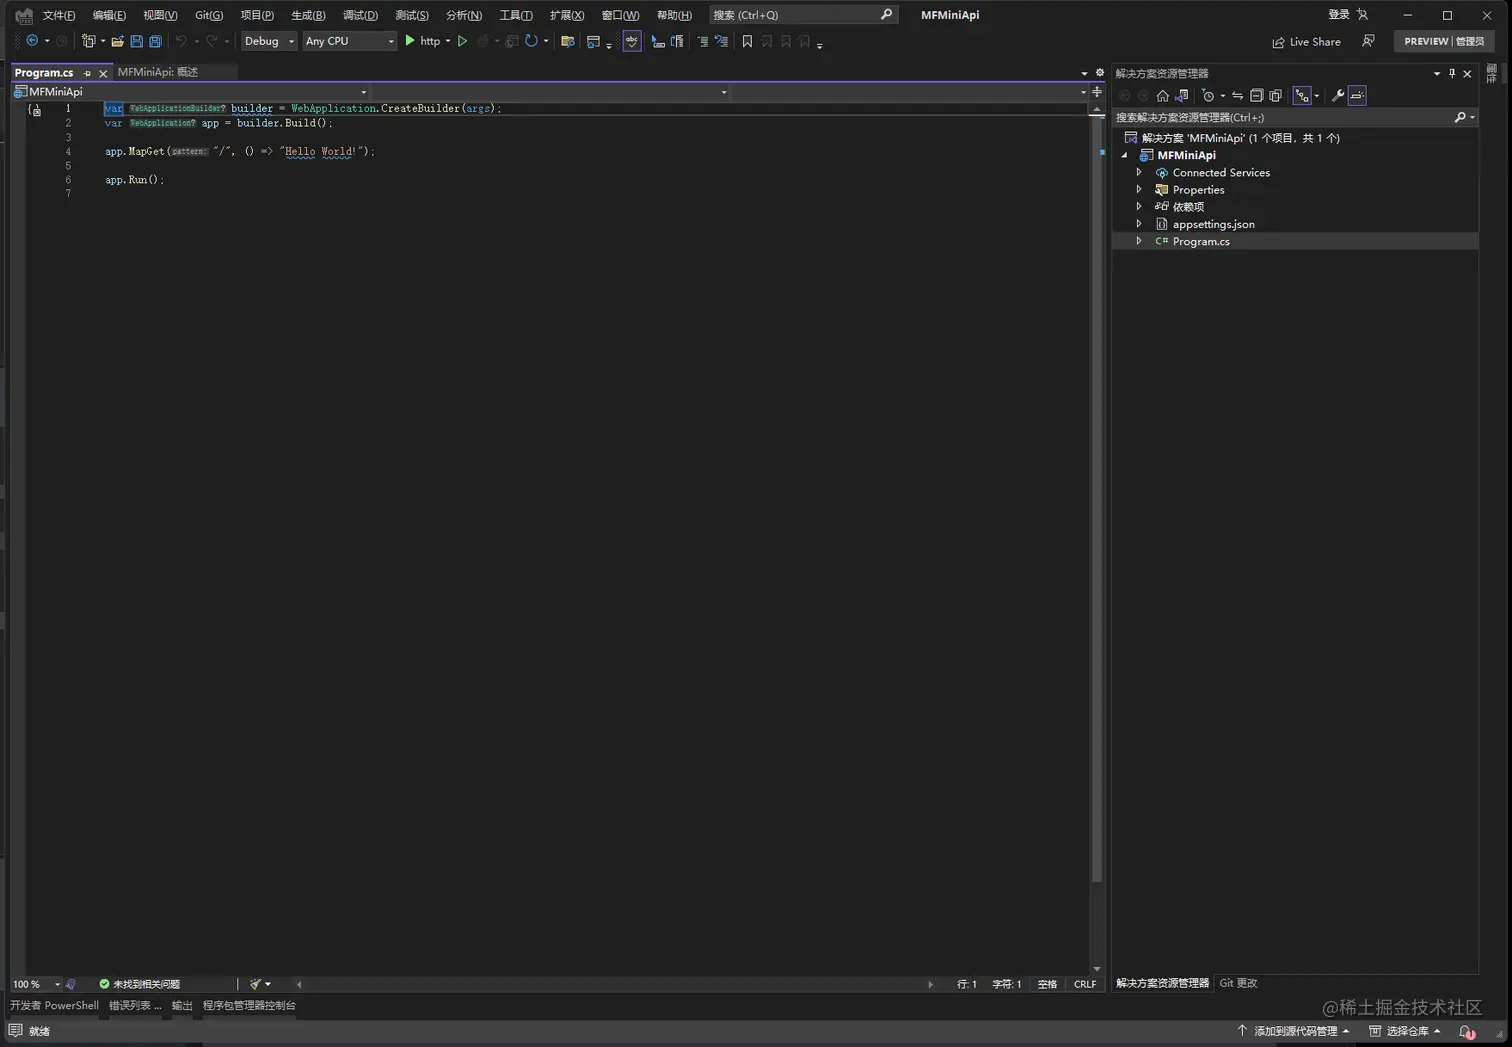Pin the Solution Explorer panel
The image size is (1512, 1047).
tap(1452, 73)
